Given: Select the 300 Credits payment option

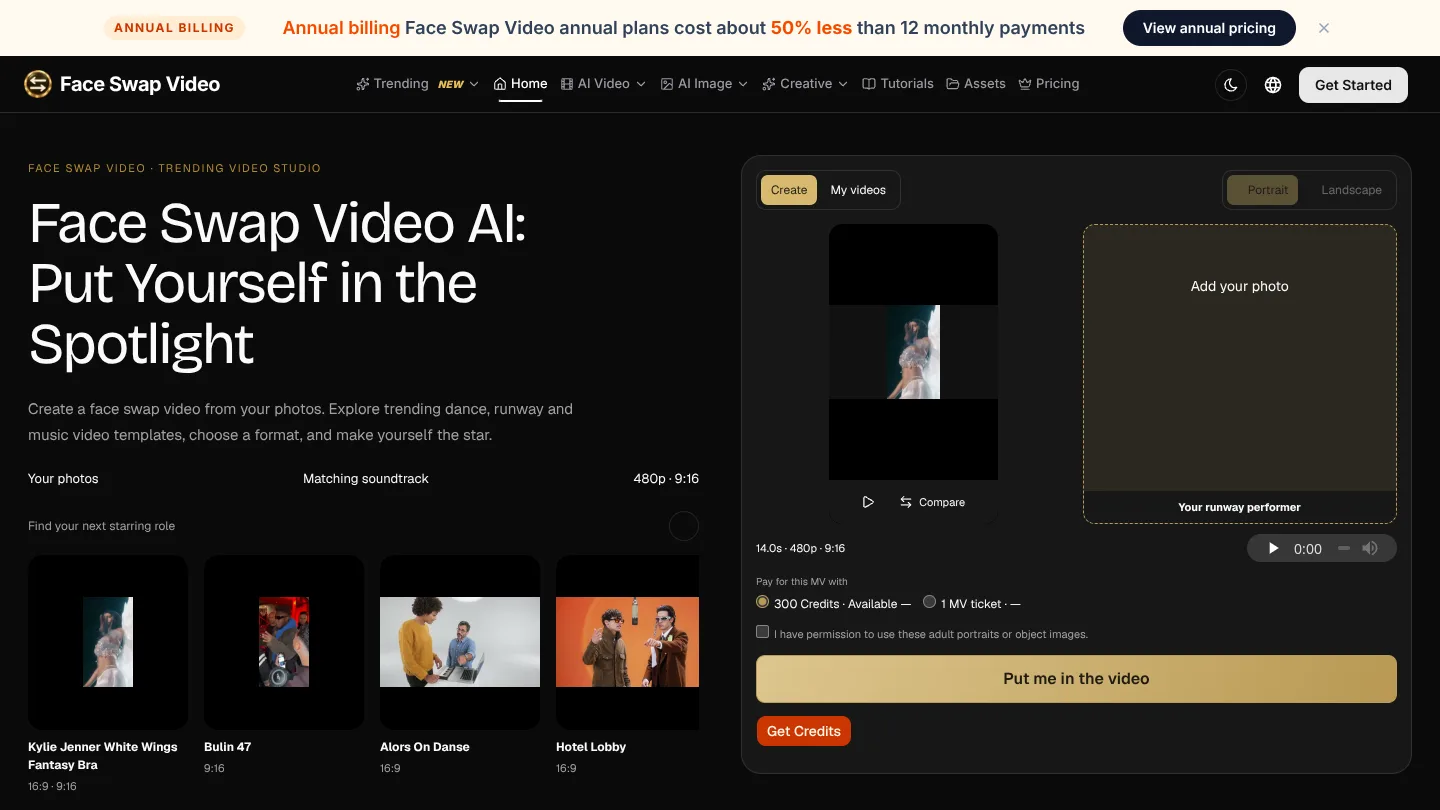Looking at the screenshot, I should pyautogui.click(x=763, y=602).
